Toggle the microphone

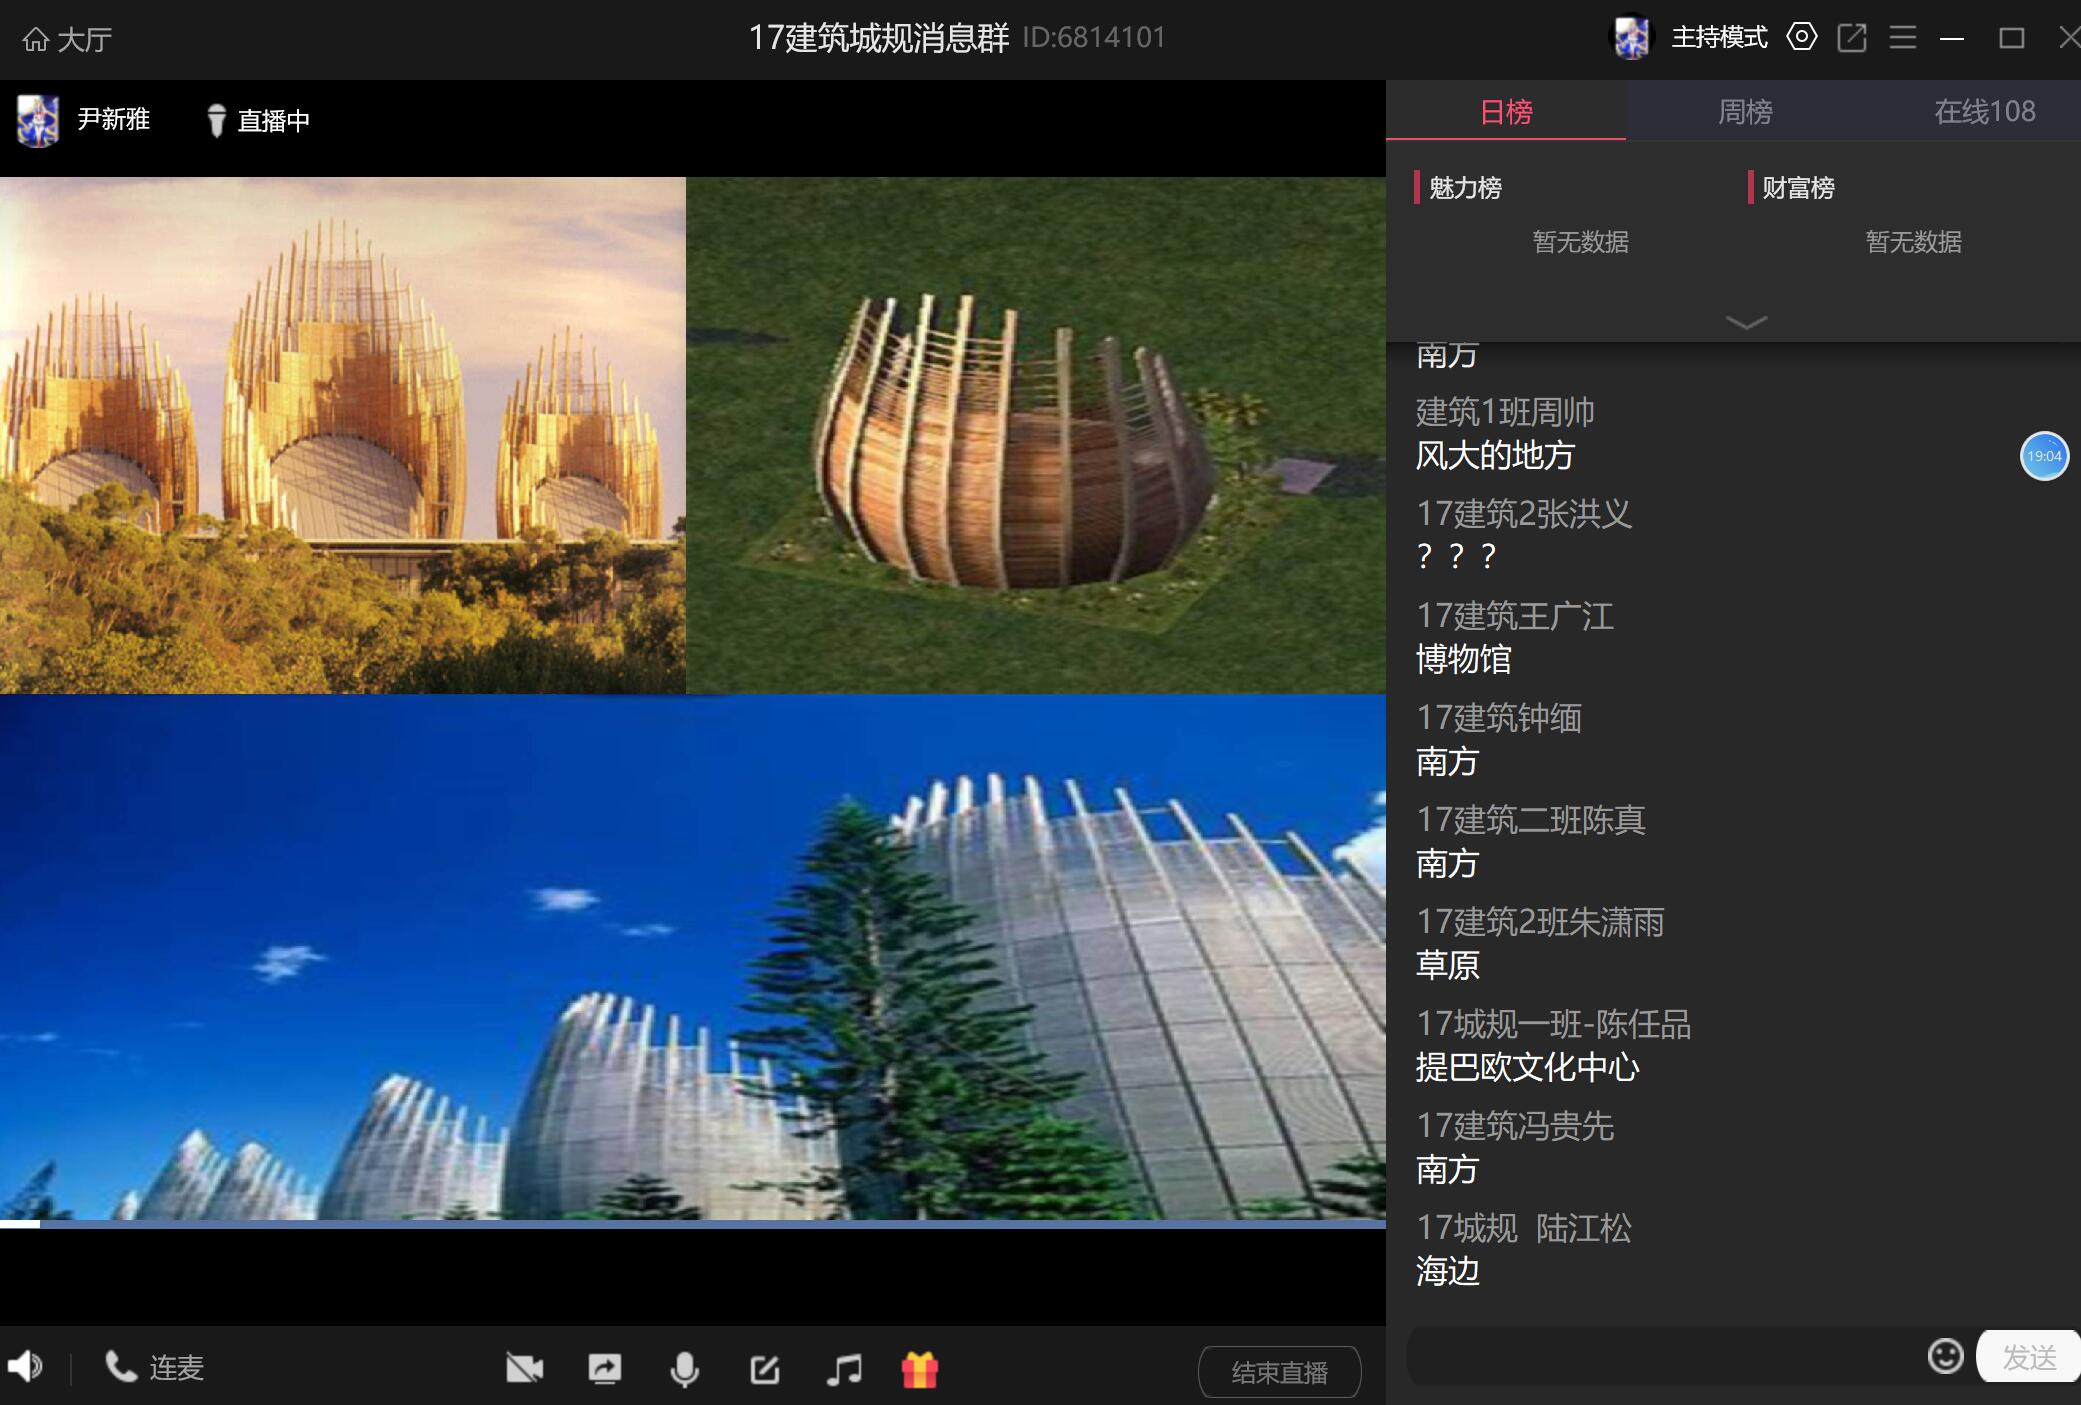click(684, 1369)
